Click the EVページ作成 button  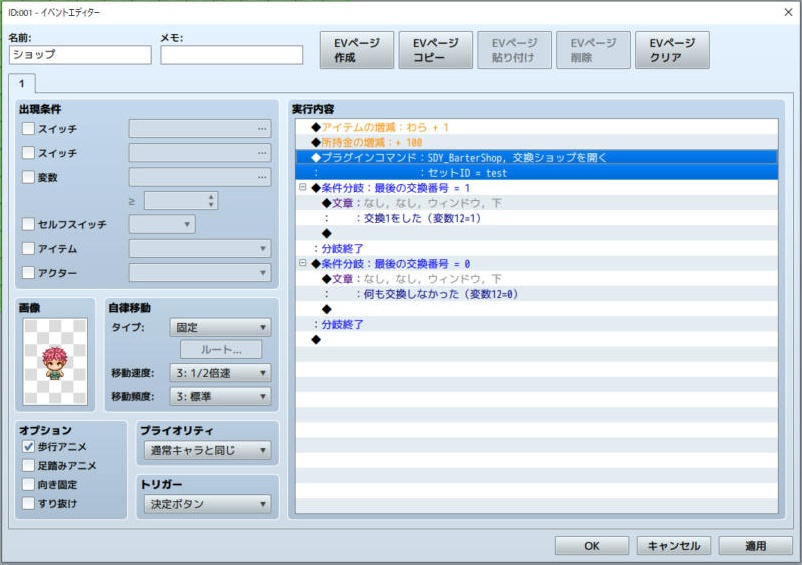357,50
